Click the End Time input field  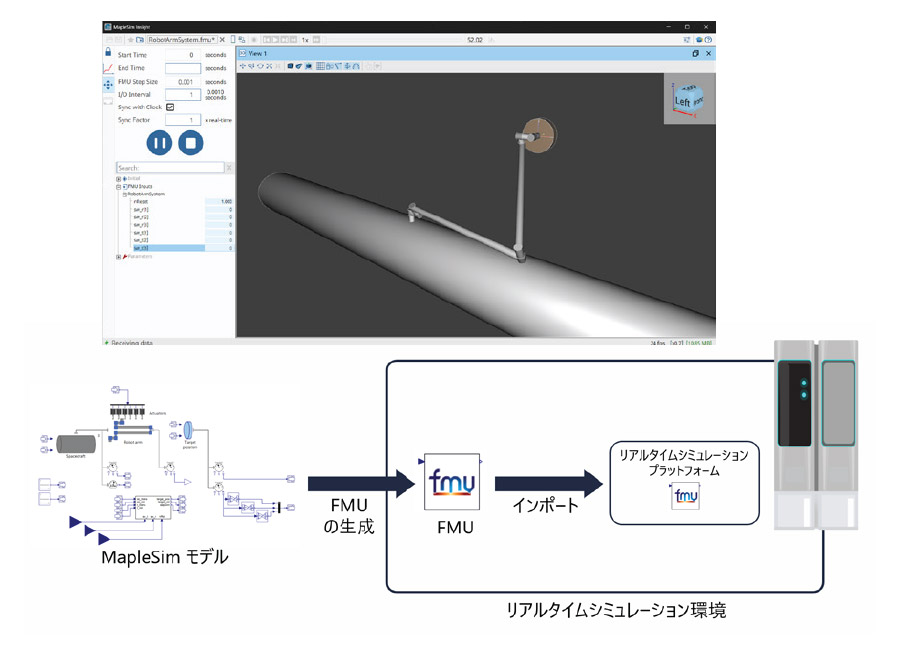(183, 68)
